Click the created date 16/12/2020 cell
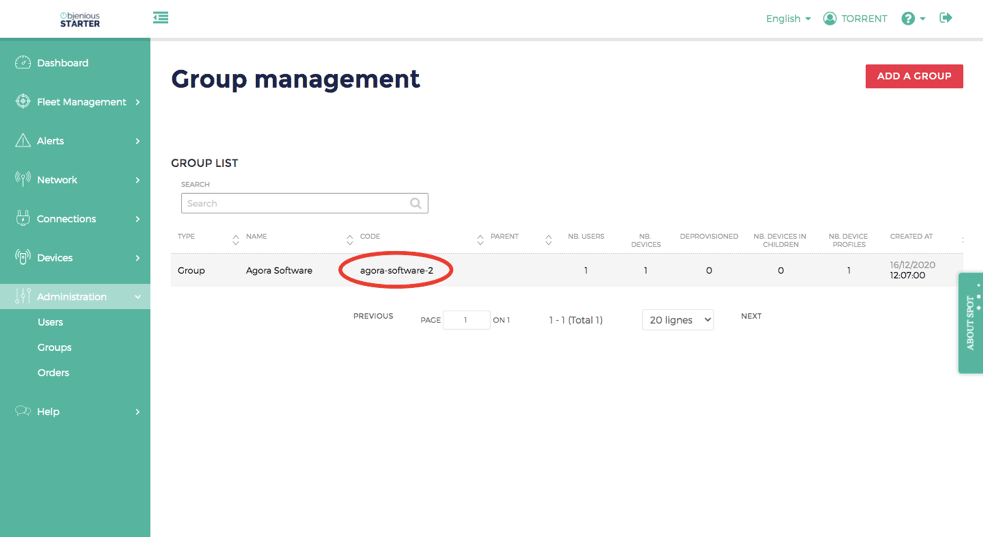Viewport: 983px width, 537px height. (912, 270)
